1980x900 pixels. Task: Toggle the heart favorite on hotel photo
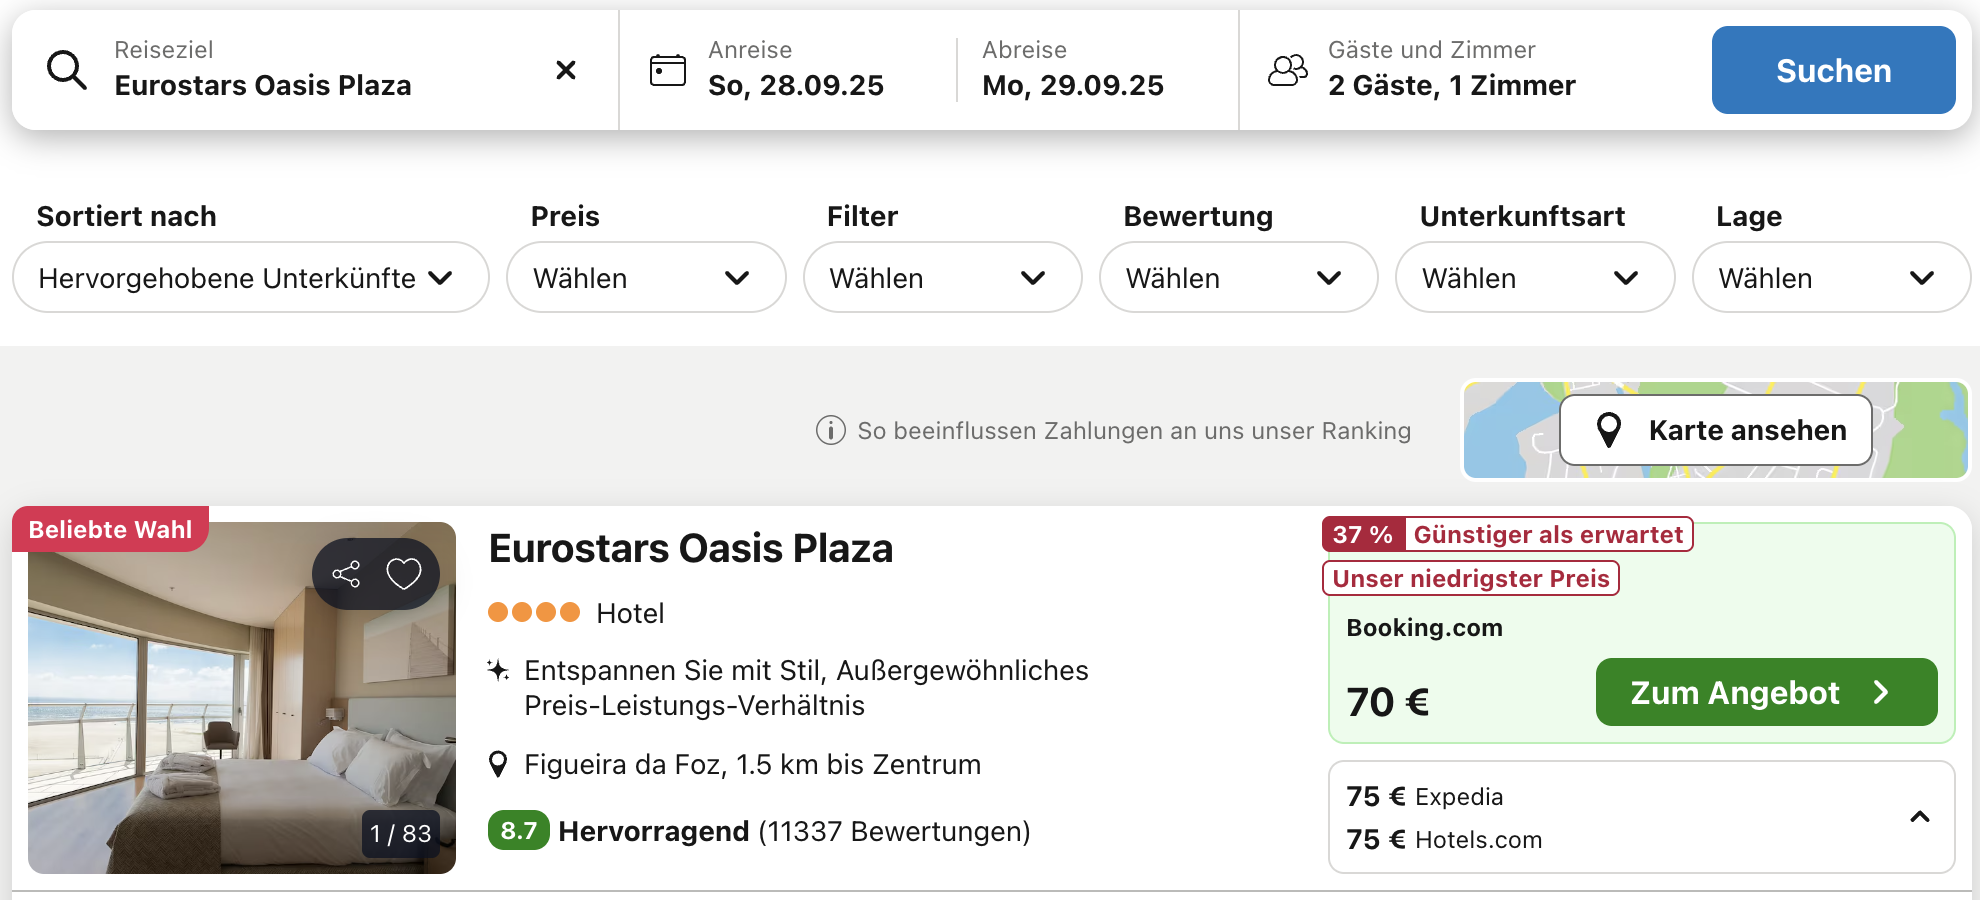(404, 574)
